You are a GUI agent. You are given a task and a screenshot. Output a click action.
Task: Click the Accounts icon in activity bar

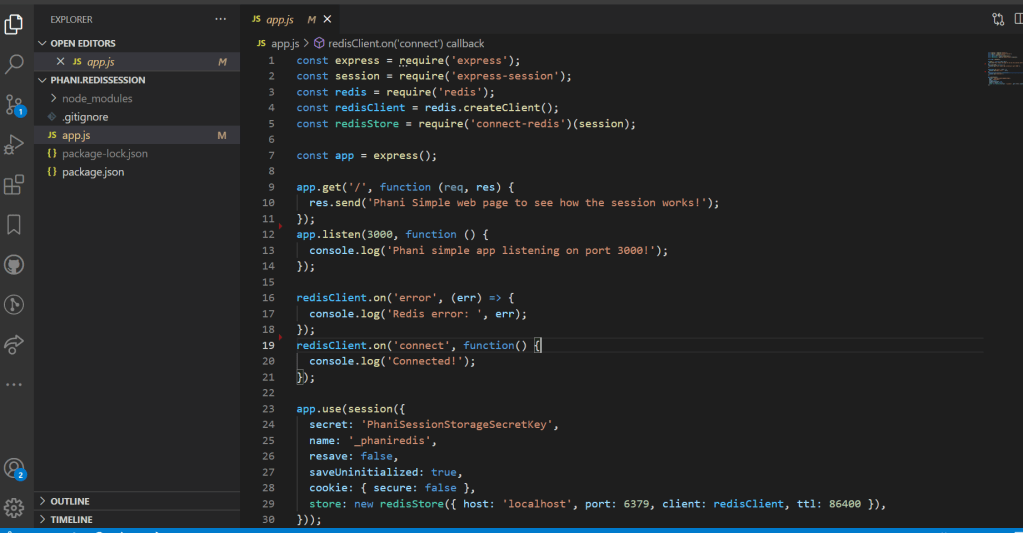click(x=15, y=468)
